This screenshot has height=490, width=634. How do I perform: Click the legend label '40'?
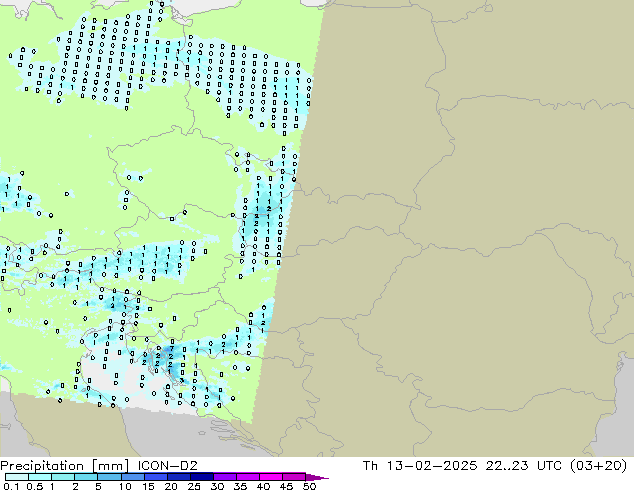coord(263,486)
